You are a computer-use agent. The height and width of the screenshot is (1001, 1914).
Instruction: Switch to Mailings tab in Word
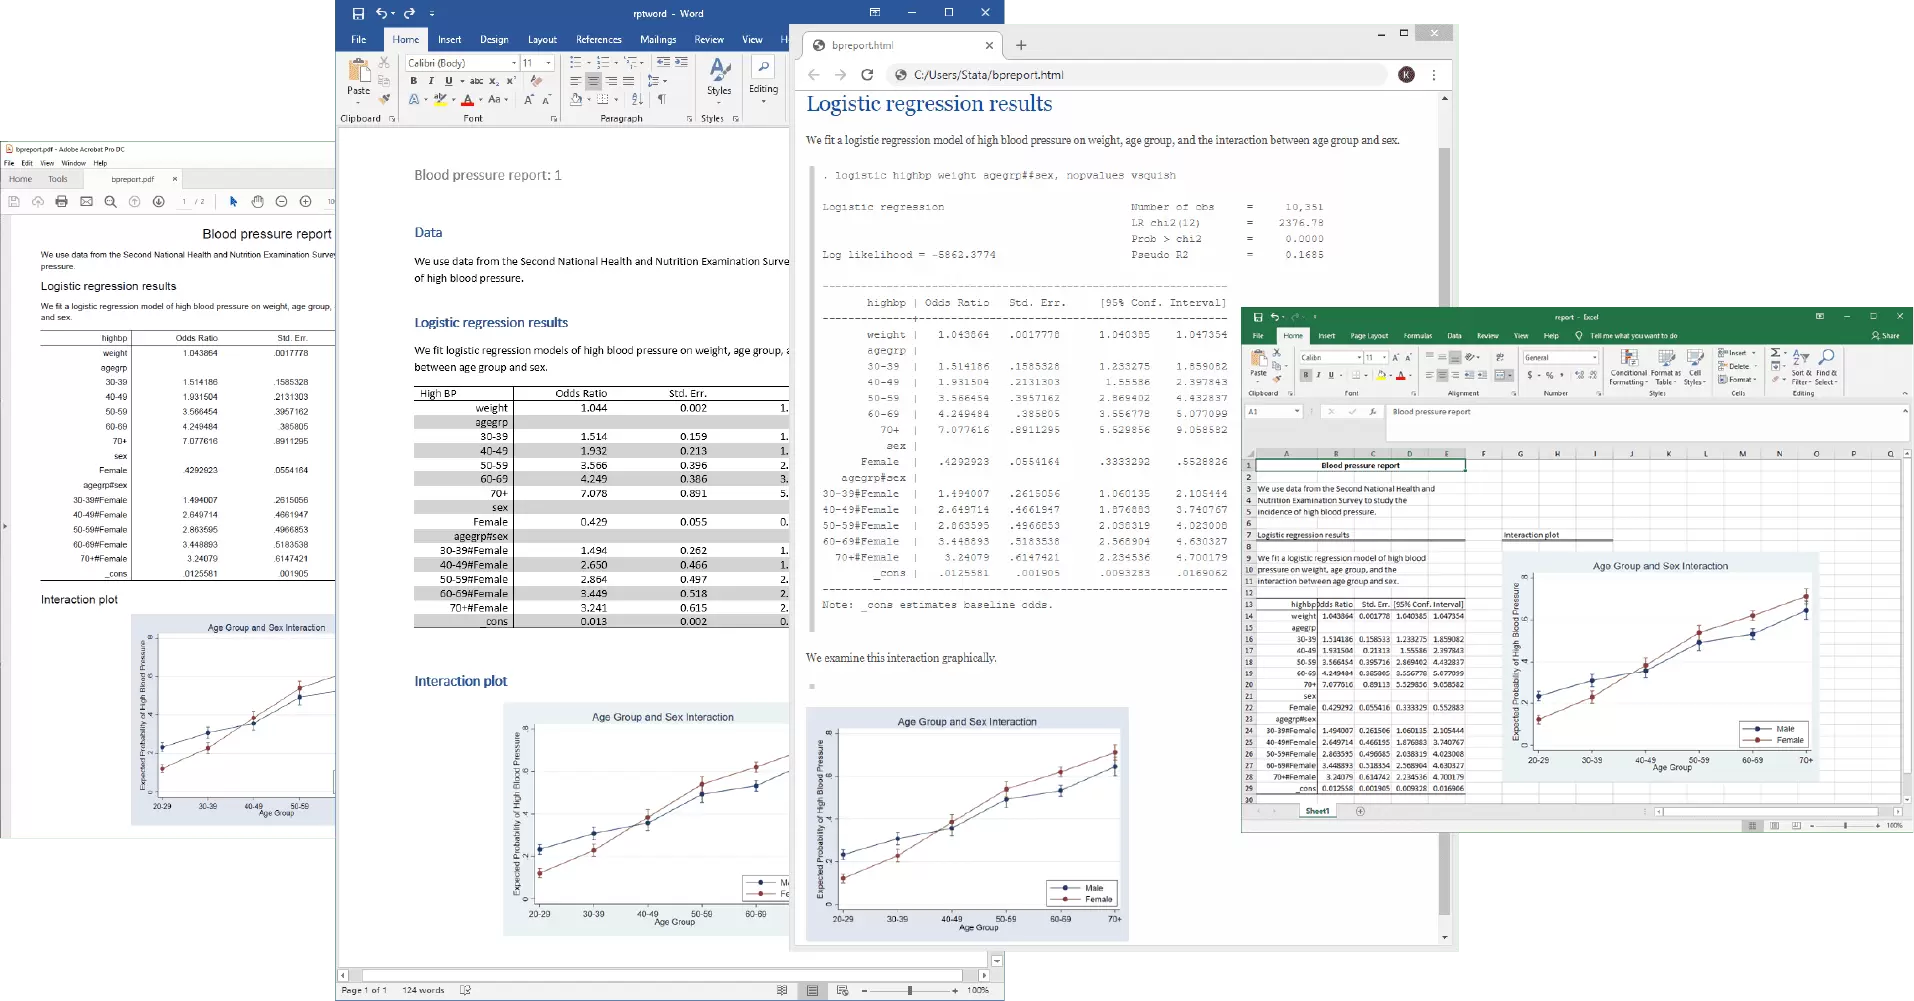[x=658, y=40]
